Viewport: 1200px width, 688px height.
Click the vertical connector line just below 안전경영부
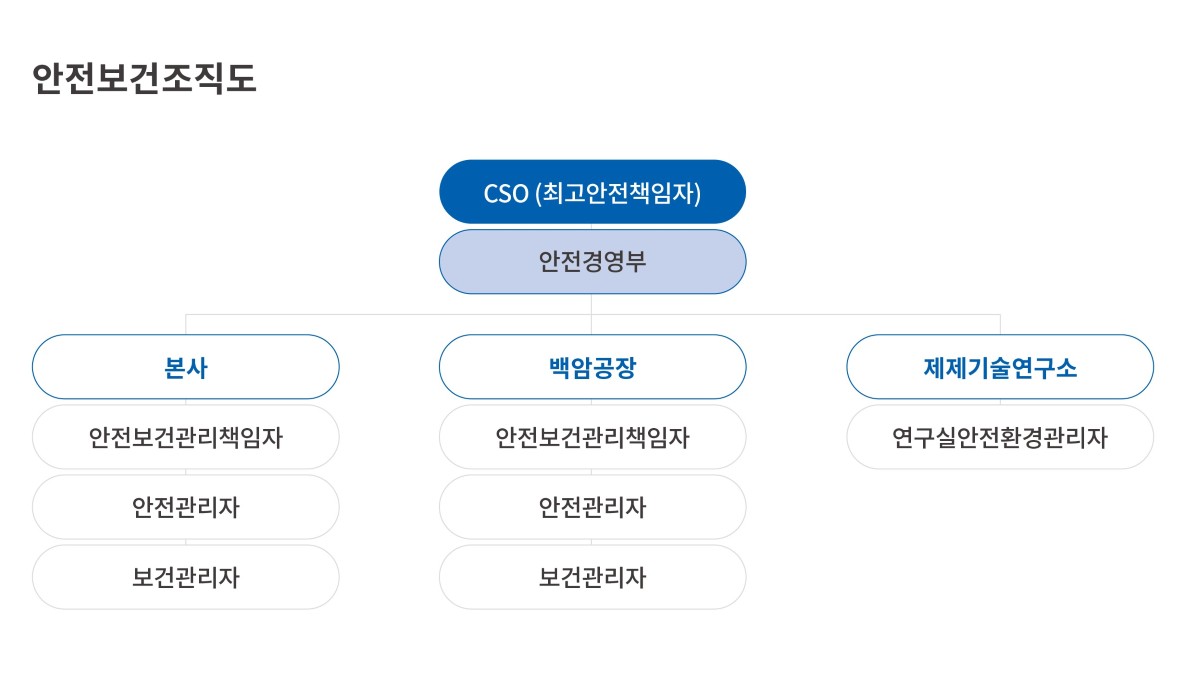(x=592, y=304)
